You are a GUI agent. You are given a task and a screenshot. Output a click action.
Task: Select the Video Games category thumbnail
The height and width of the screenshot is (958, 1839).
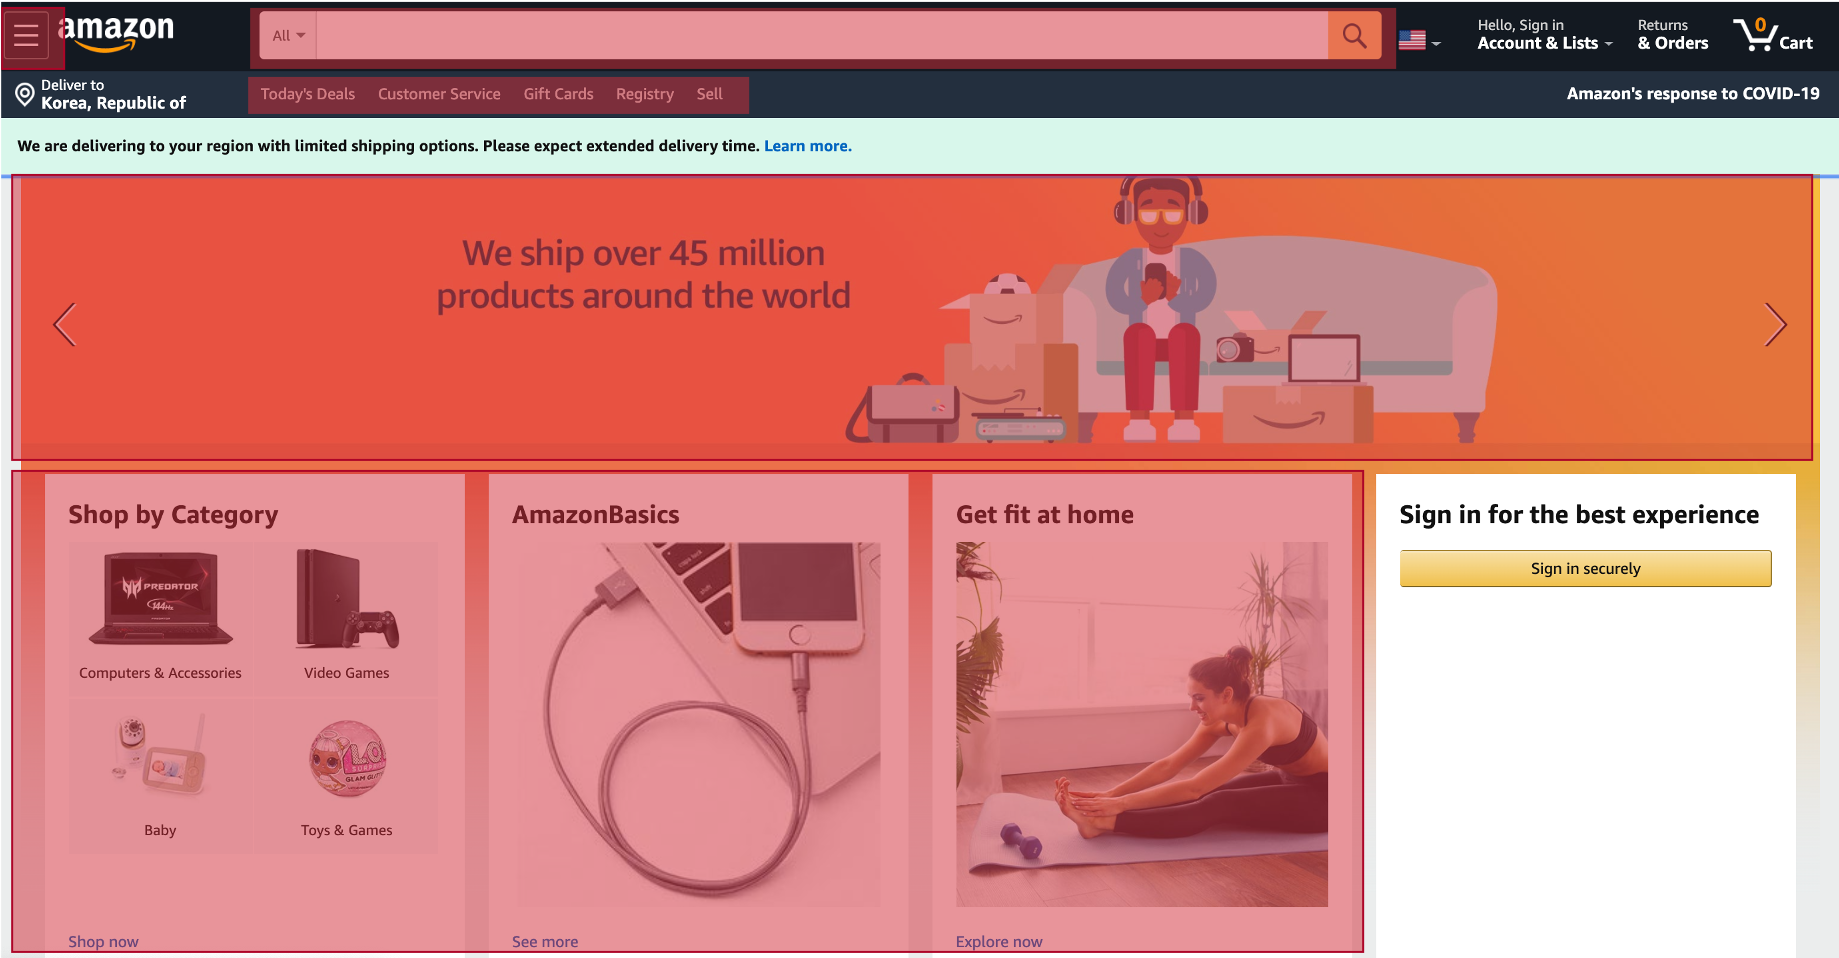[346, 615]
